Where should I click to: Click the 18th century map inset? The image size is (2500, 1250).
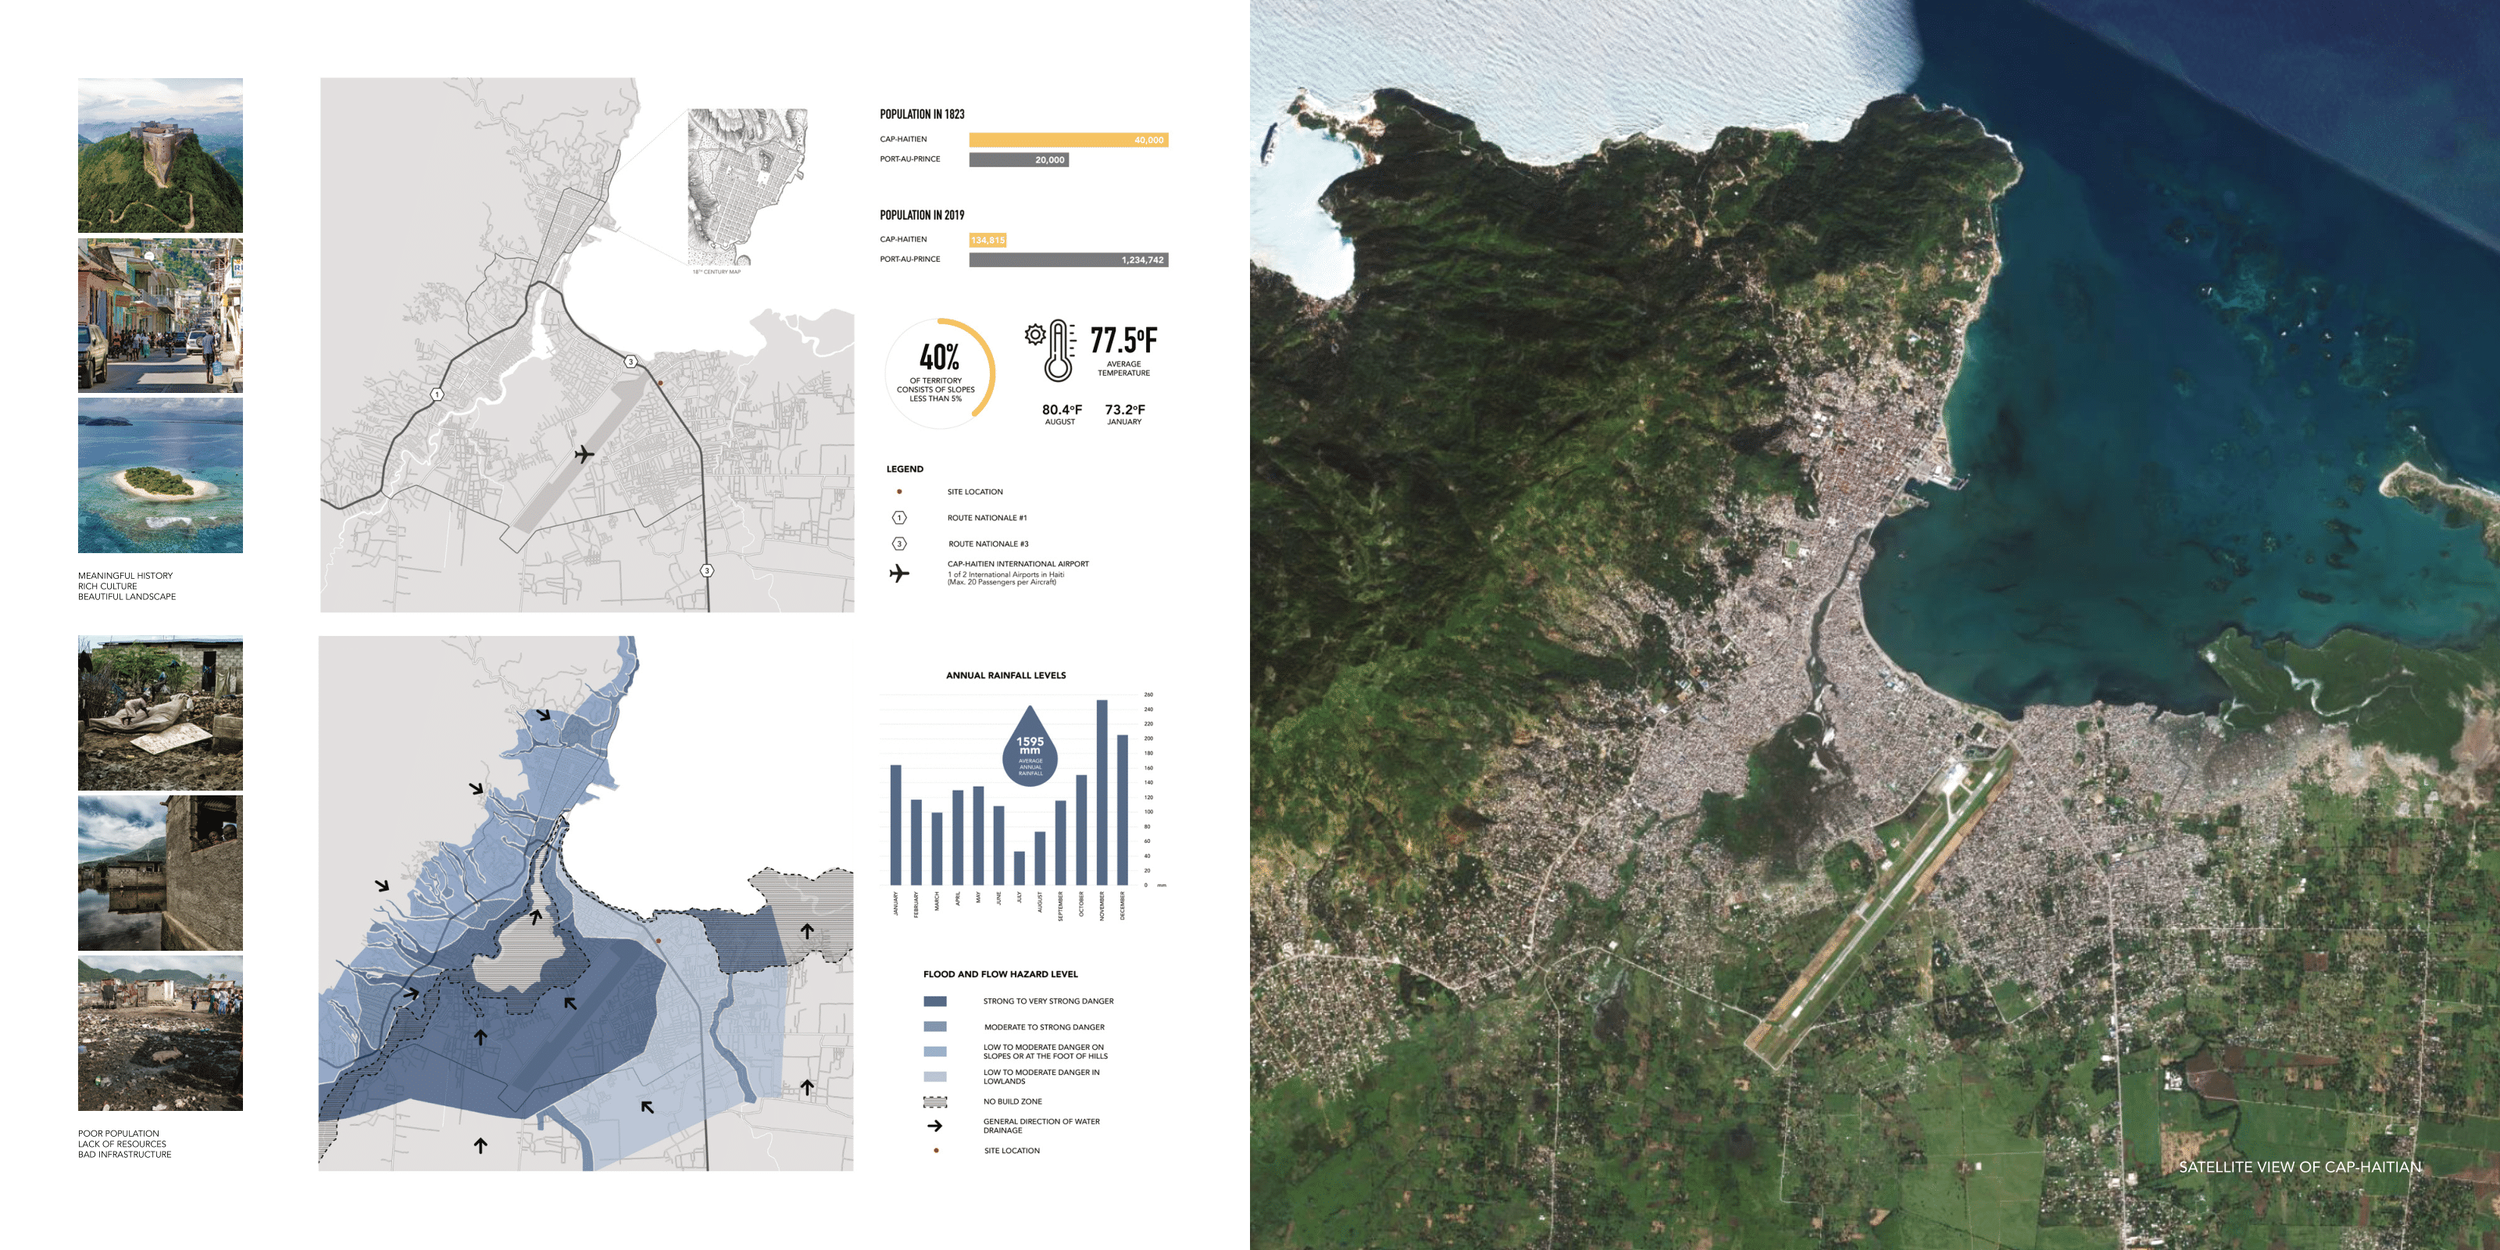(x=747, y=187)
